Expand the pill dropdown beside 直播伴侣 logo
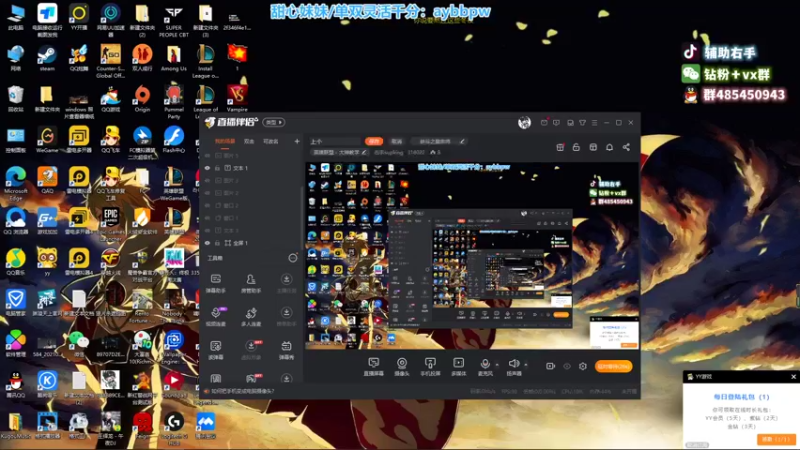800x450 pixels. pyautogui.click(x=274, y=122)
